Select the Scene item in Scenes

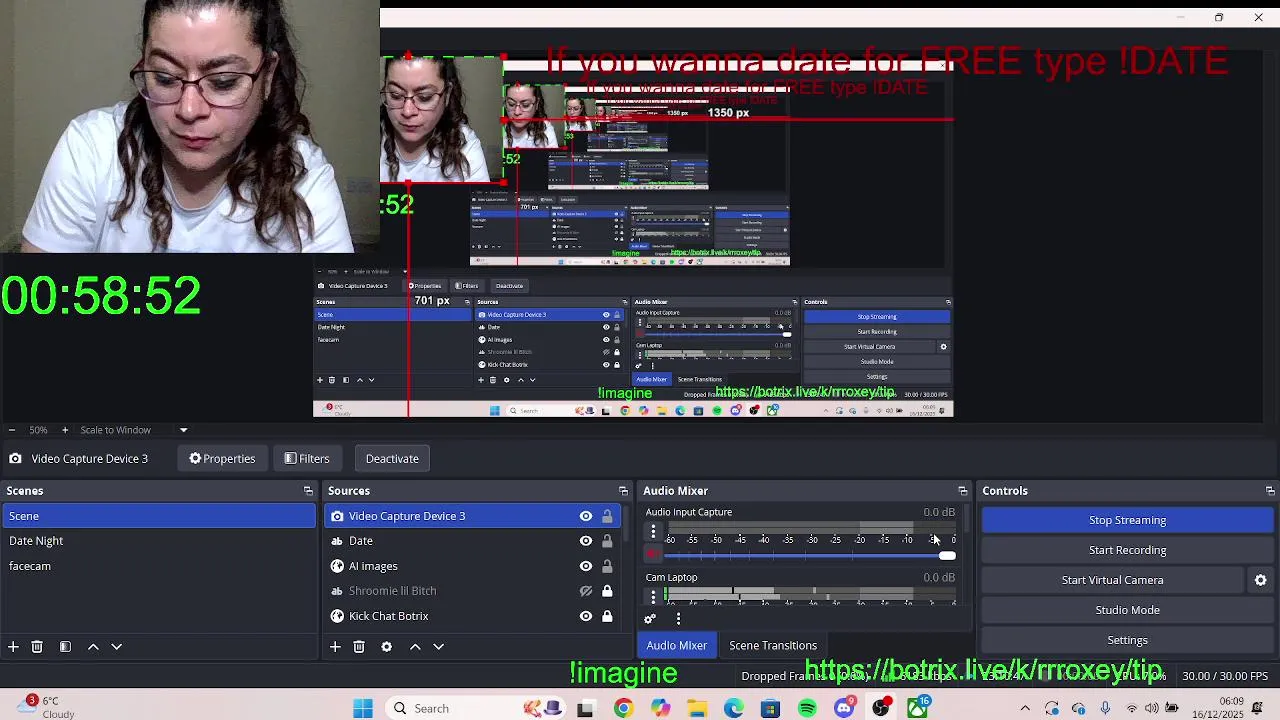(158, 516)
